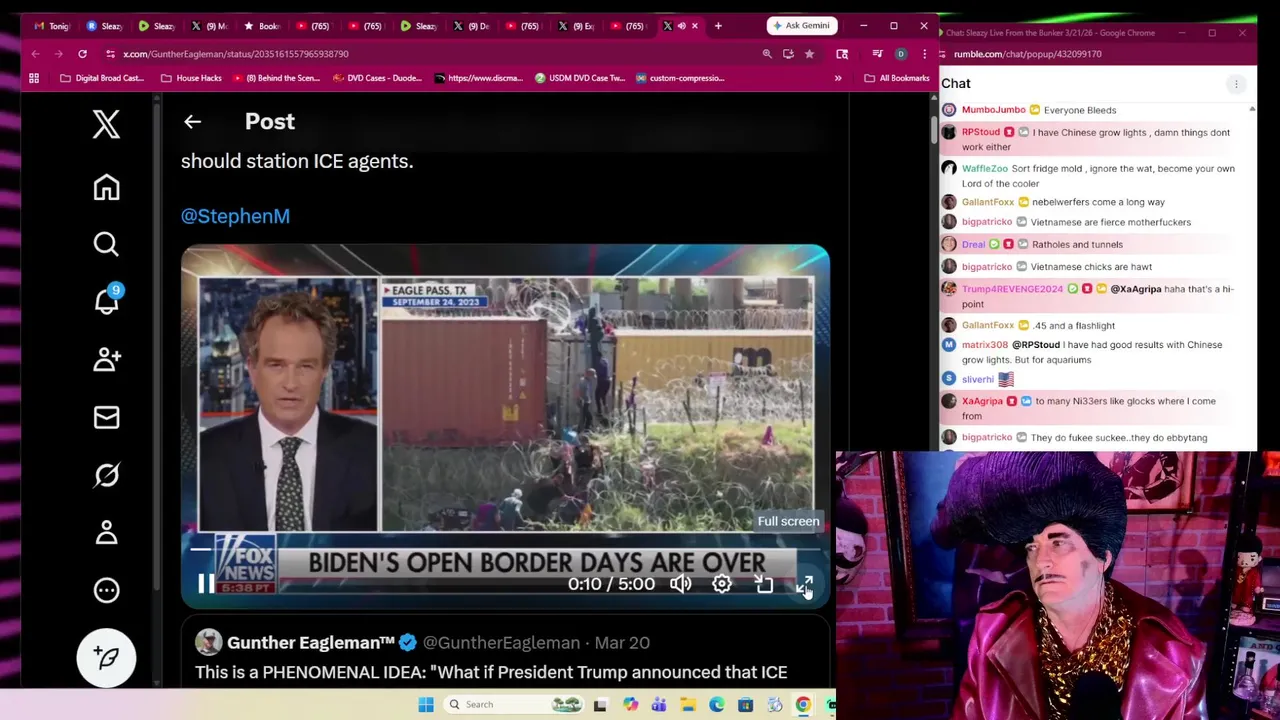
Task: Open the media control toolbar icon
Action: [877, 54]
